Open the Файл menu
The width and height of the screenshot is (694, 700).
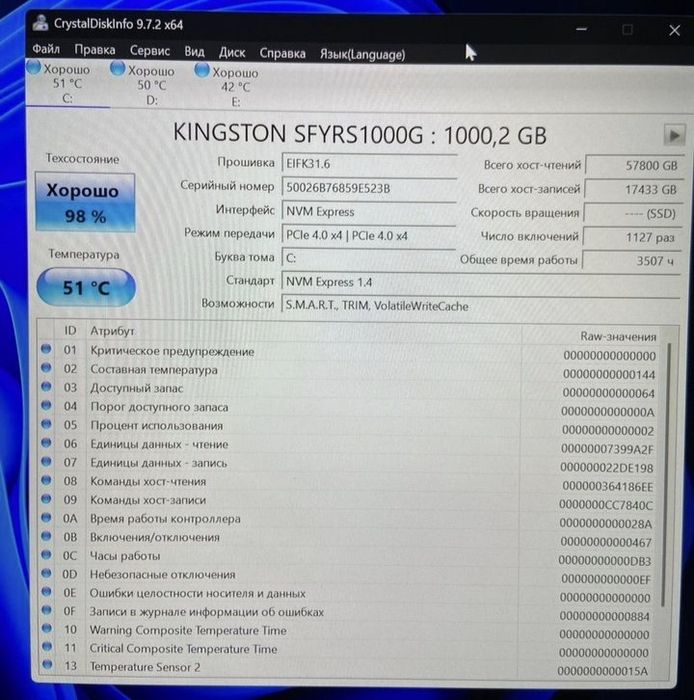(46, 49)
